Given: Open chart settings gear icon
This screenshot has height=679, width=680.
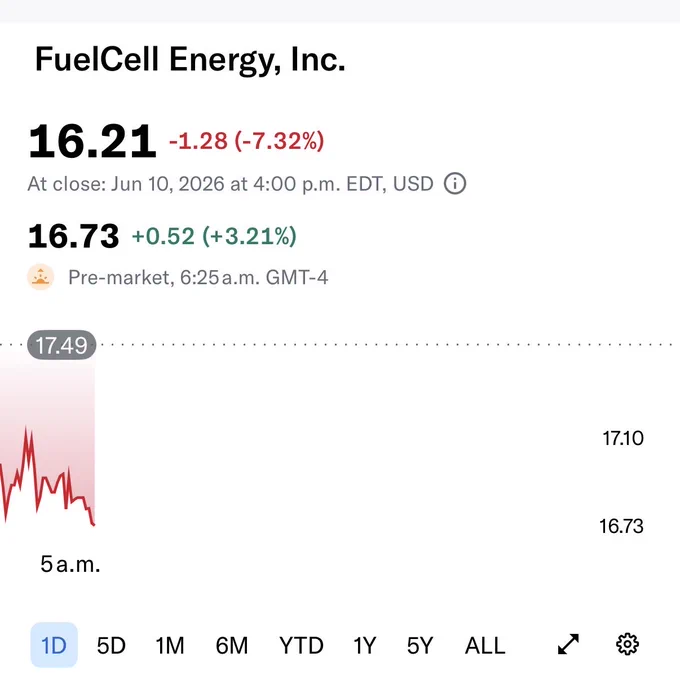Looking at the screenshot, I should [627, 644].
